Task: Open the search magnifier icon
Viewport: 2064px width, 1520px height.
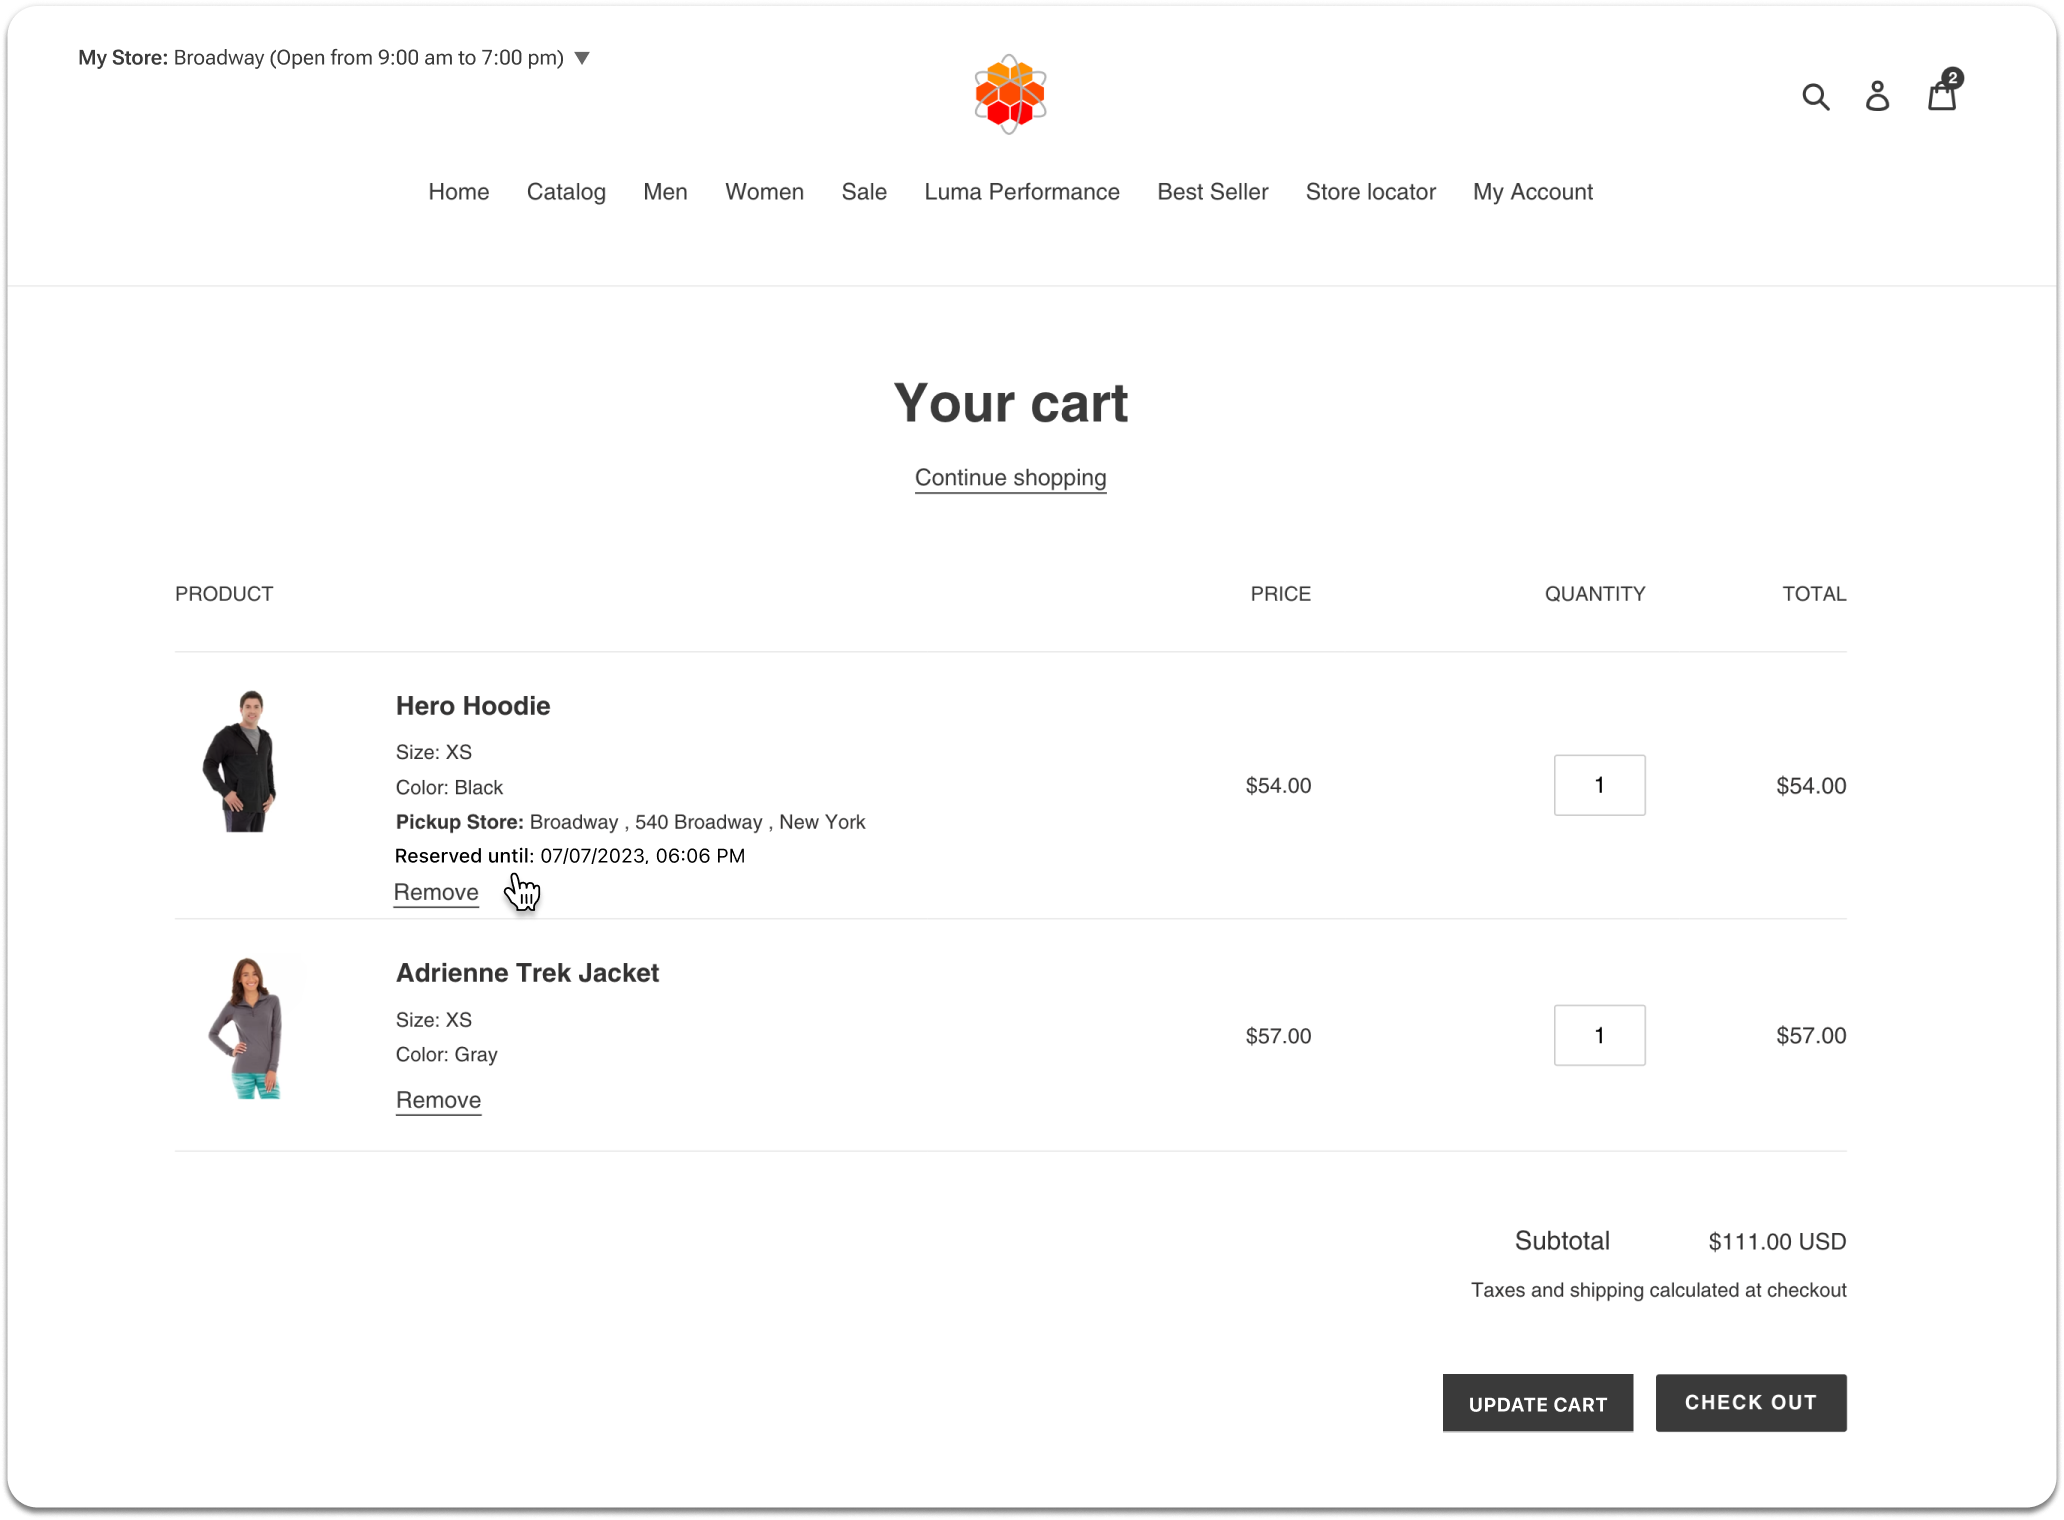Action: (x=1815, y=97)
